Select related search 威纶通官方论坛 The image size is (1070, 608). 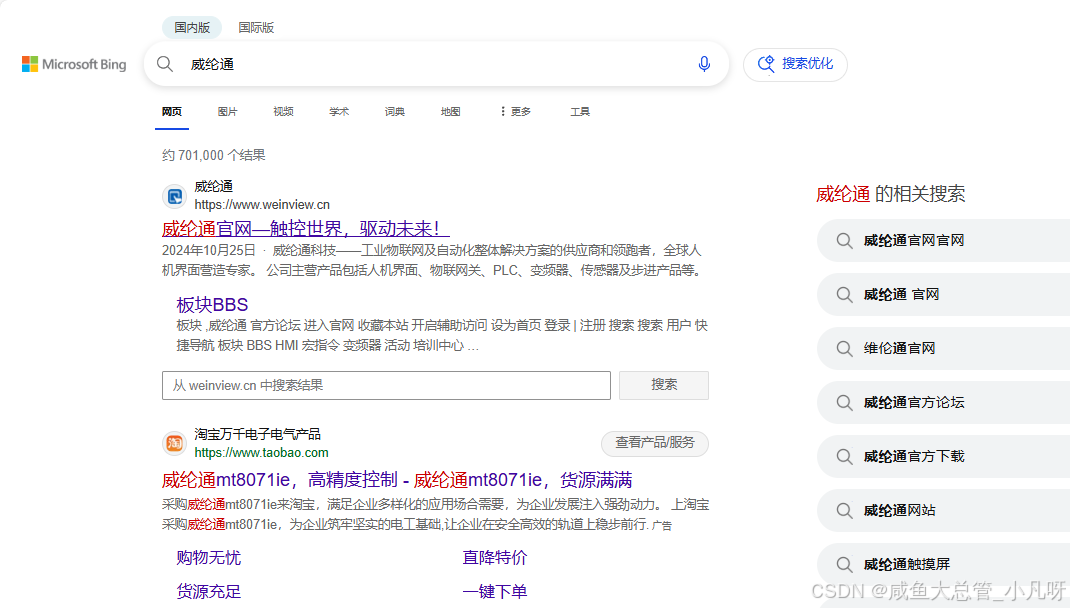pos(944,403)
